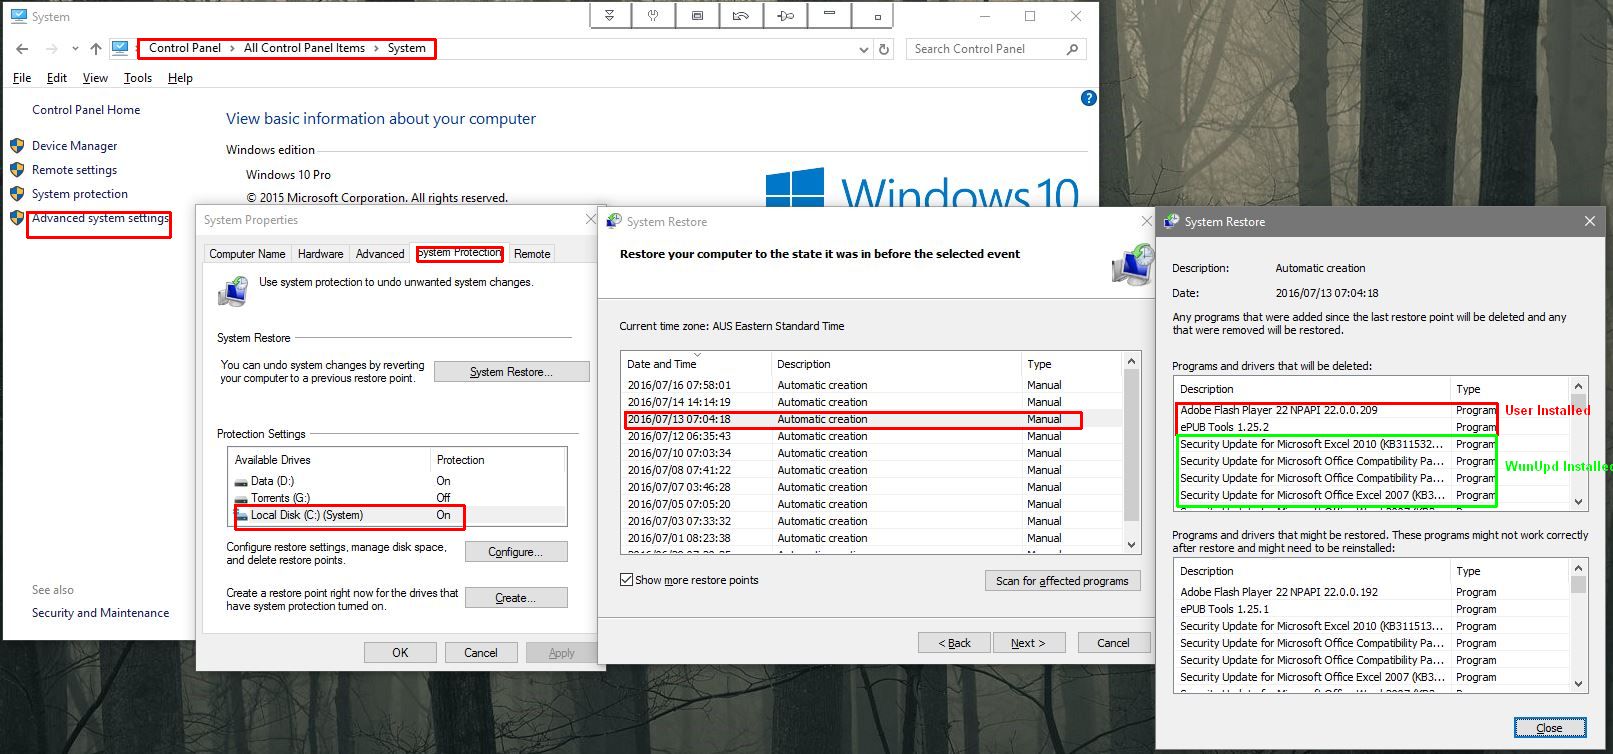
Task: Click the System window title bar icon
Action: 19,17
